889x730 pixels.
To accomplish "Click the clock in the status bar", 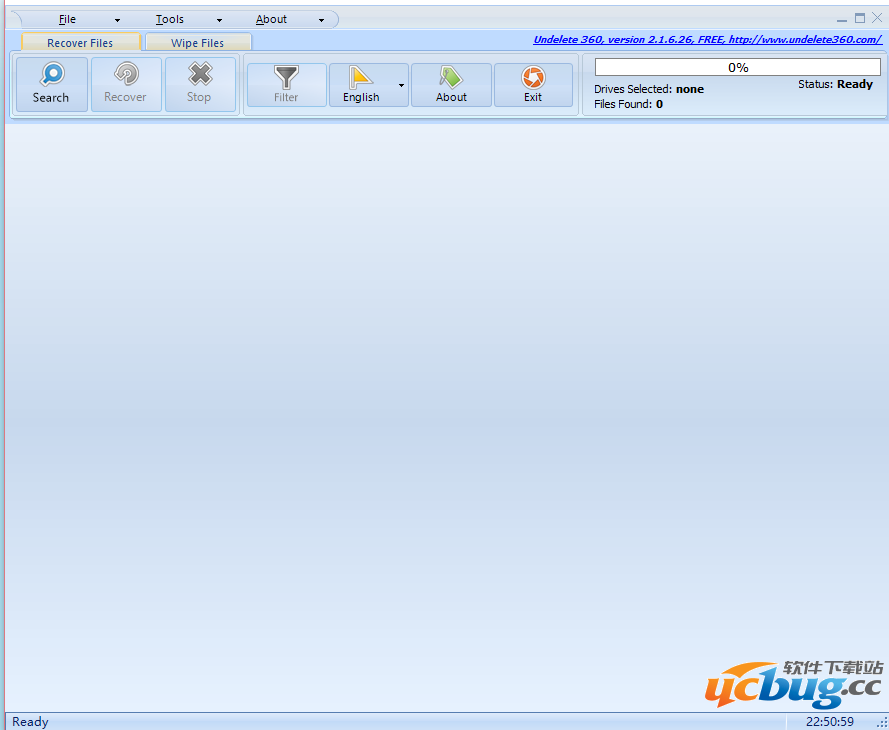I will pos(830,722).
